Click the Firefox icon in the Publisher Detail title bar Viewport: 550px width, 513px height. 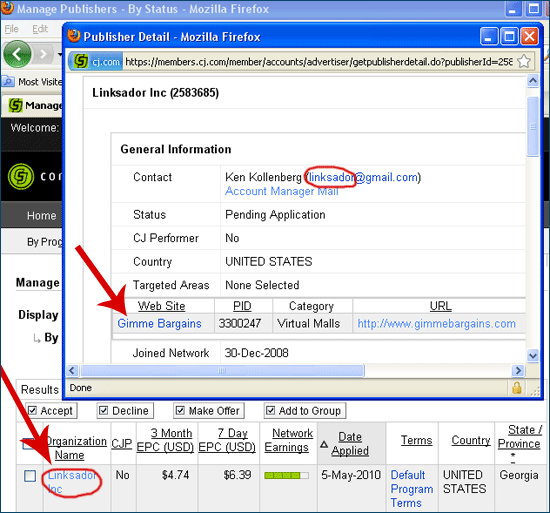click(x=74, y=36)
